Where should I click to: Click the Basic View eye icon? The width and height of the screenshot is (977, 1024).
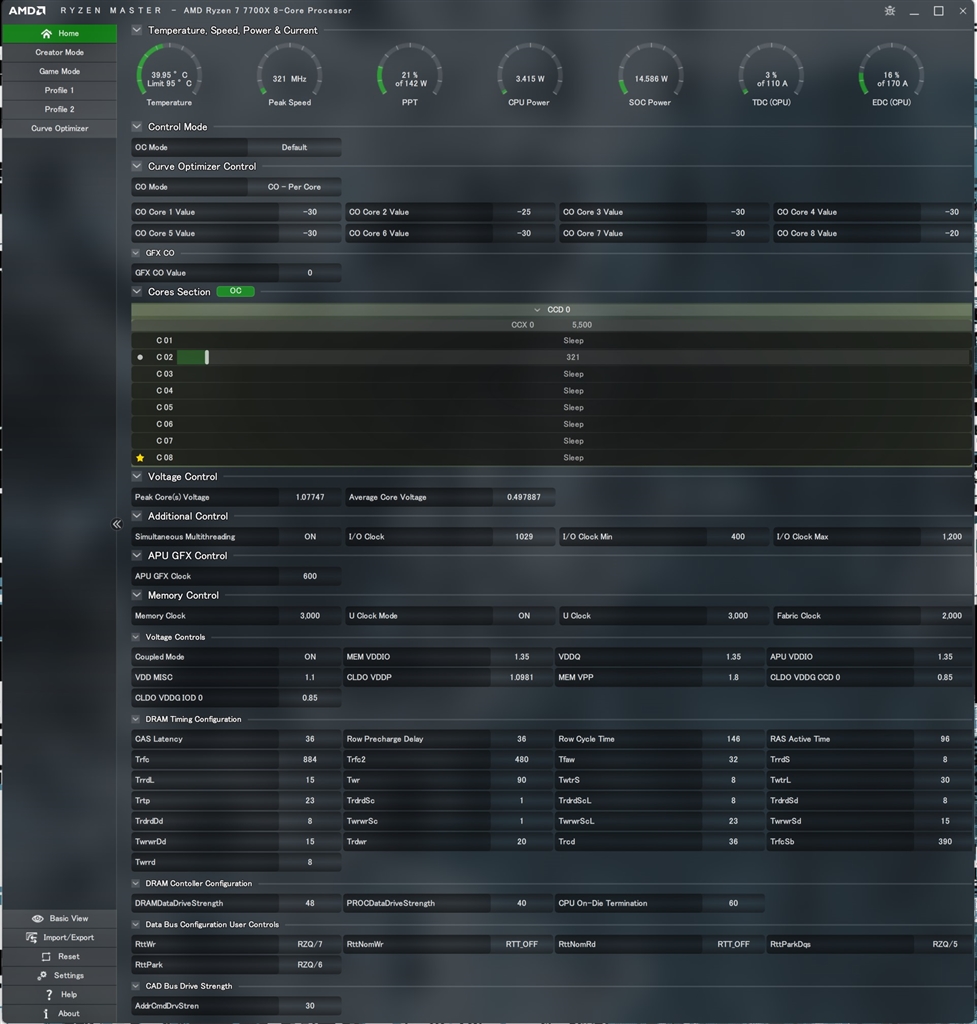click(38, 918)
